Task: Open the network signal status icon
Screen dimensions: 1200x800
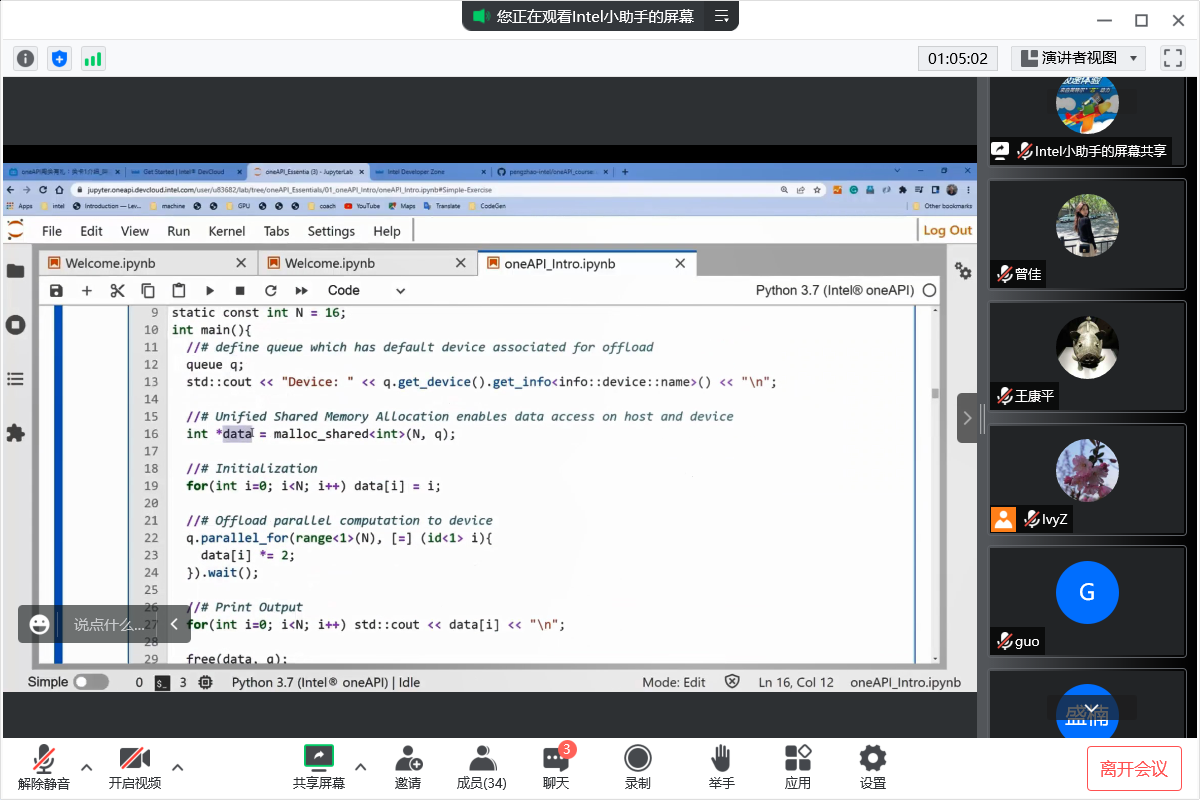Action: click(93, 58)
